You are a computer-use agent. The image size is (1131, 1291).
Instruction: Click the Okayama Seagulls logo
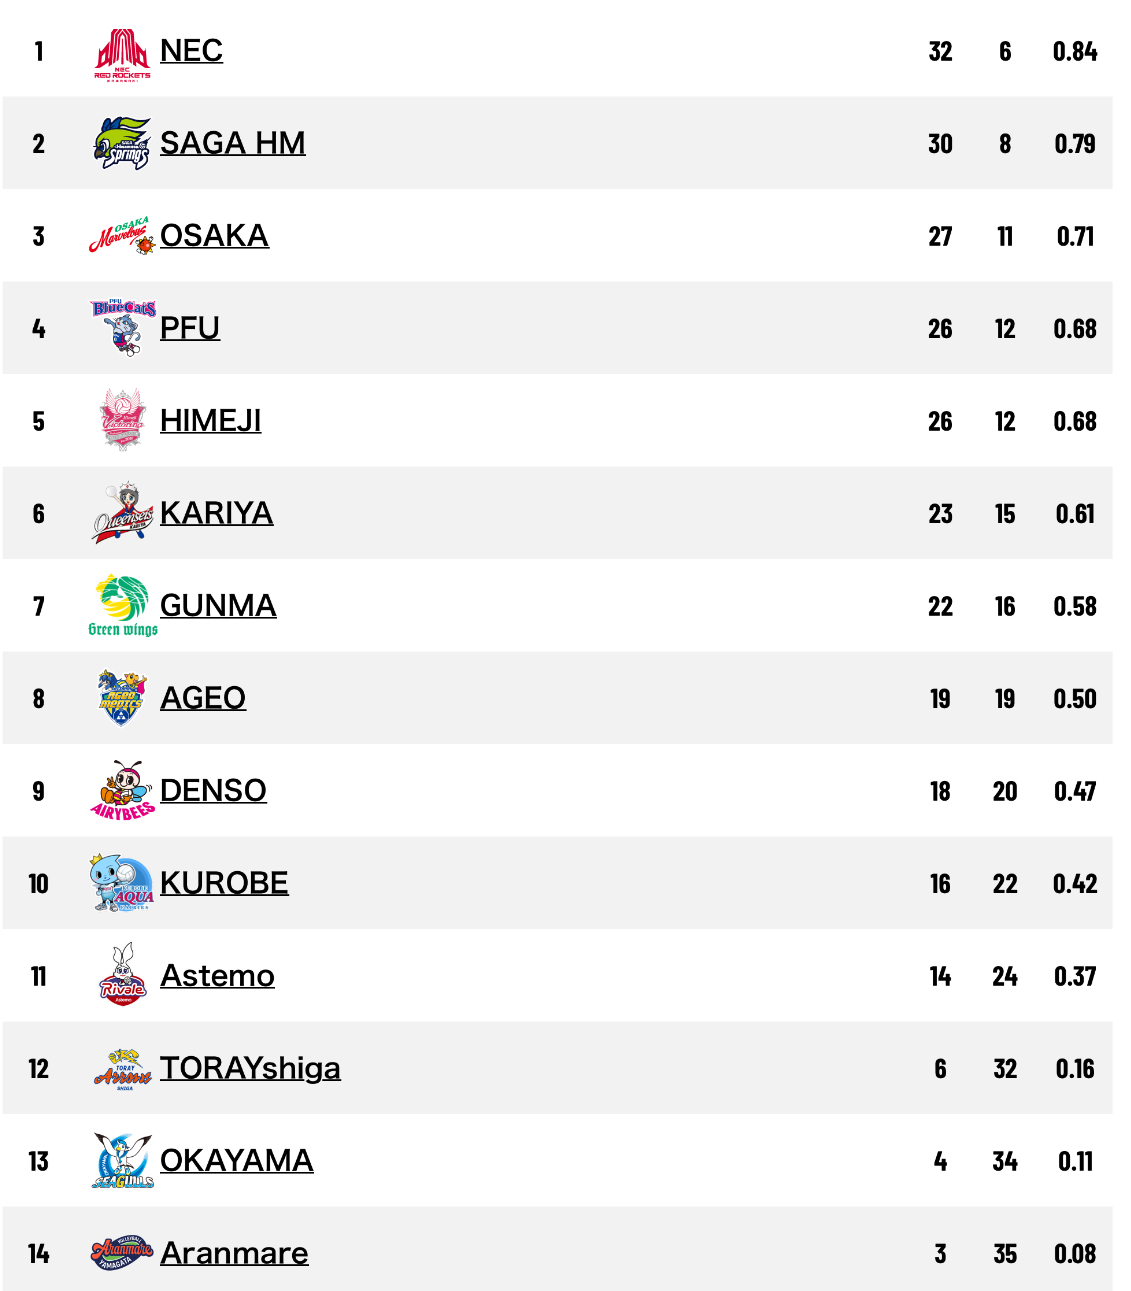pos(123,1161)
